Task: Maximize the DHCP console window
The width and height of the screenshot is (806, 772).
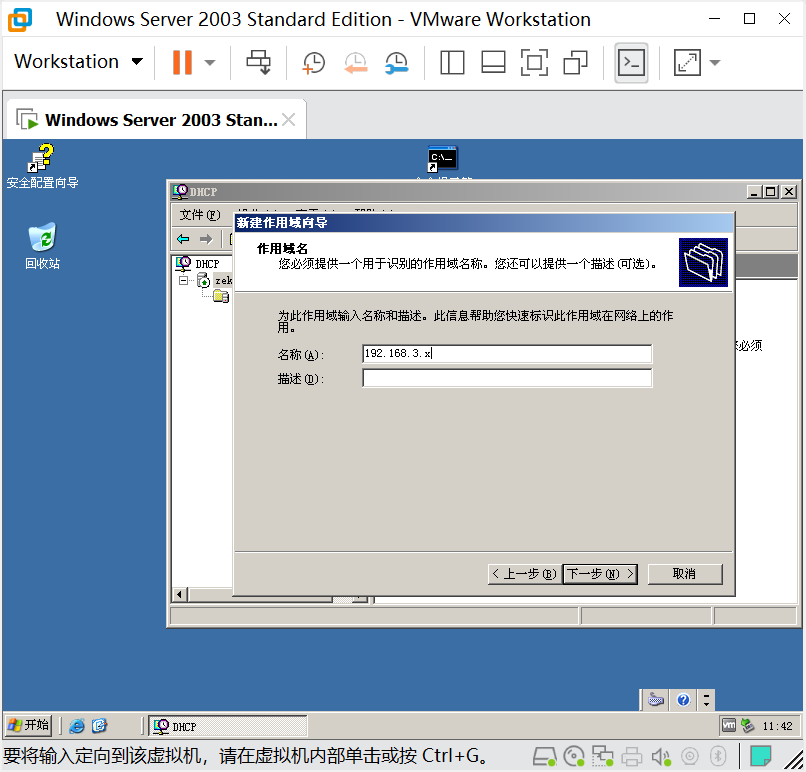Action: (x=771, y=192)
